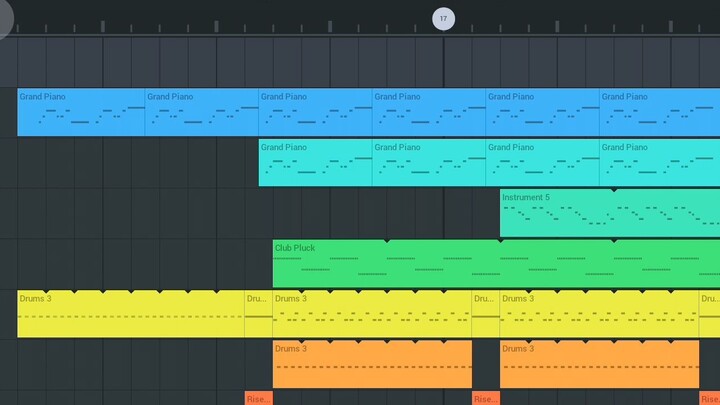
Task: Select the rightmost teal Grand Piano clip
Action: (659, 162)
